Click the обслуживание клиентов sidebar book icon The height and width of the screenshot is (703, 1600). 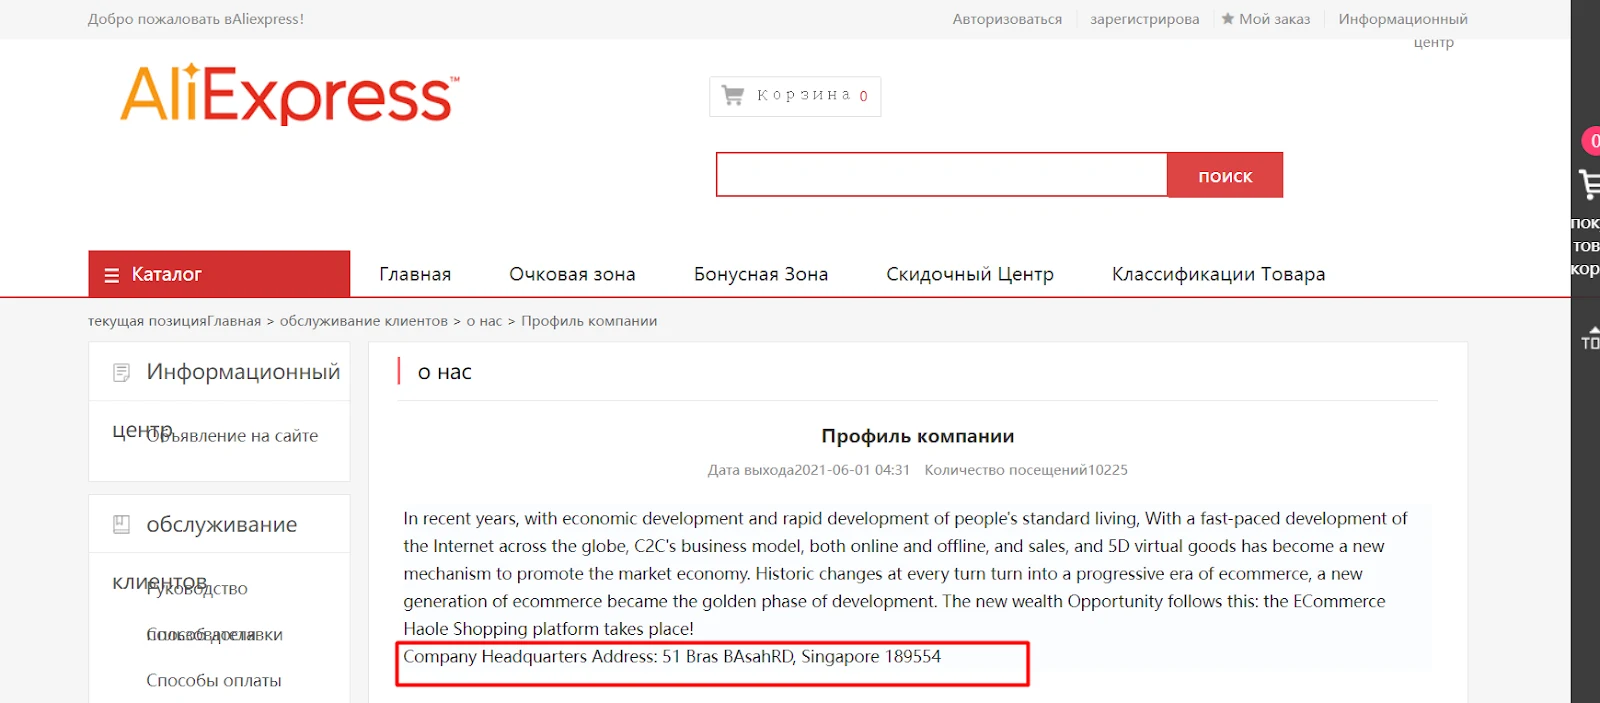121,524
